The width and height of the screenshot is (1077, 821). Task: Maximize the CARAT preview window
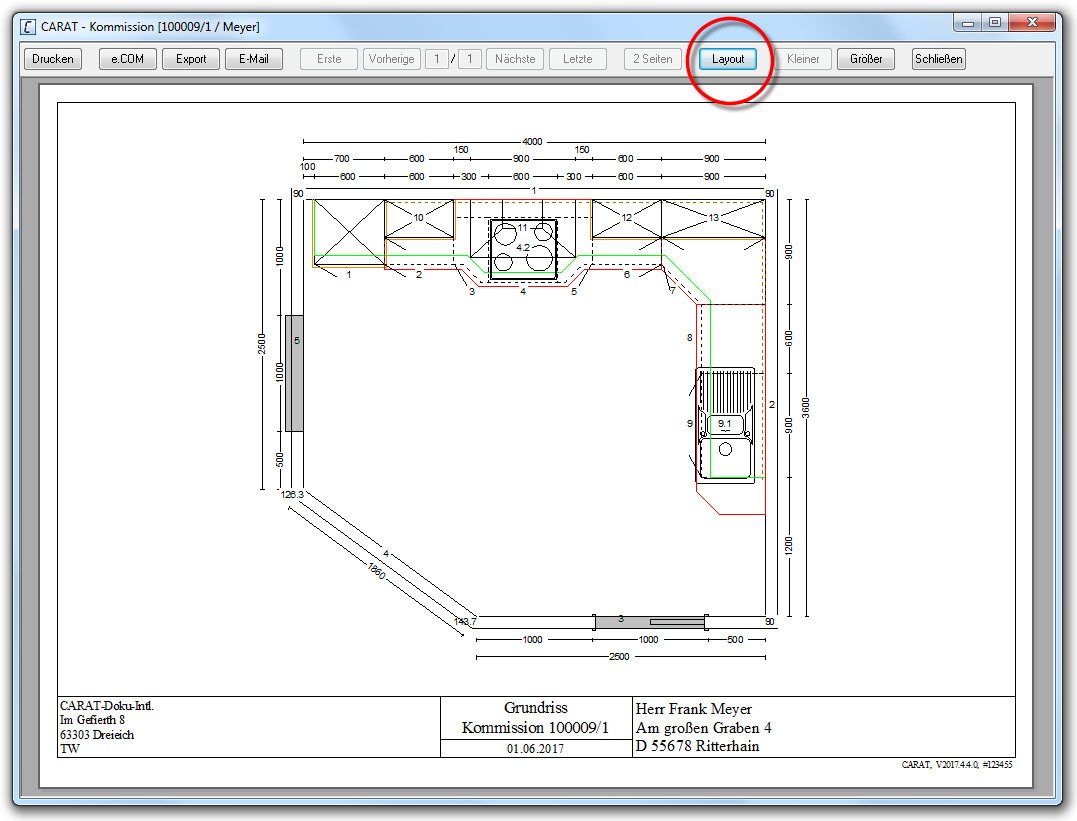pyautogui.click(x=994, y=22)
